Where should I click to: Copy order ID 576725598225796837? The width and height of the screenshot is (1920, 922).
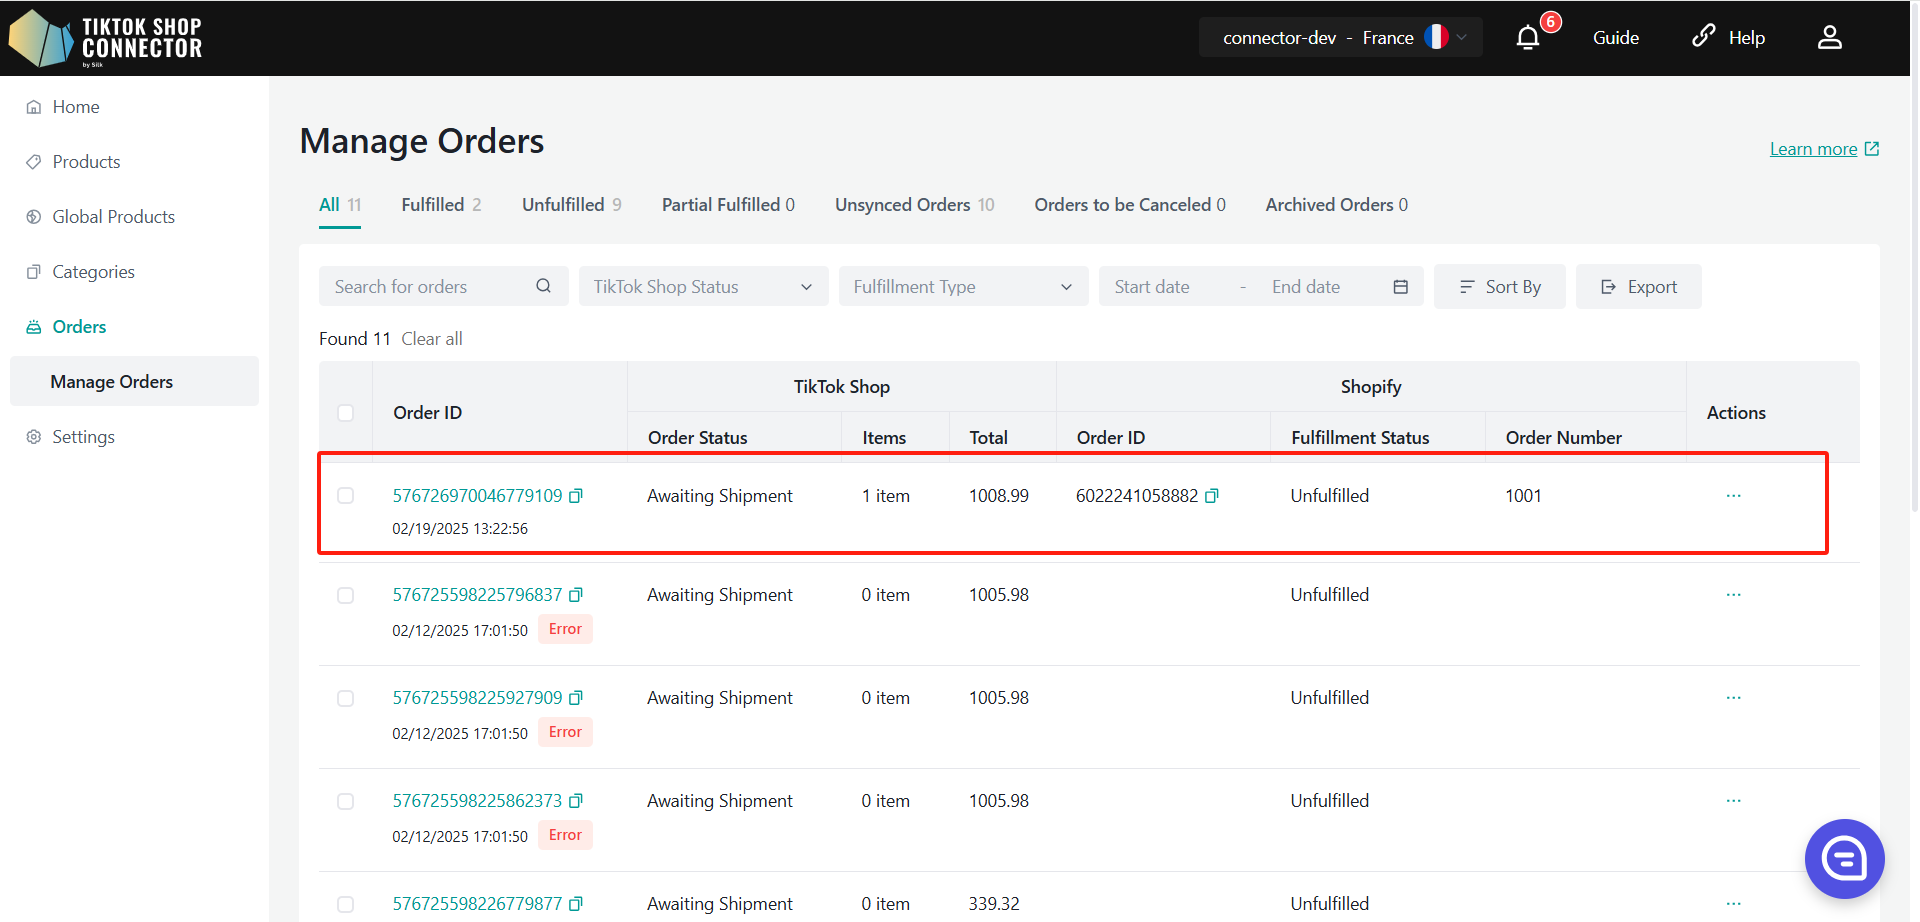(576, 595)
